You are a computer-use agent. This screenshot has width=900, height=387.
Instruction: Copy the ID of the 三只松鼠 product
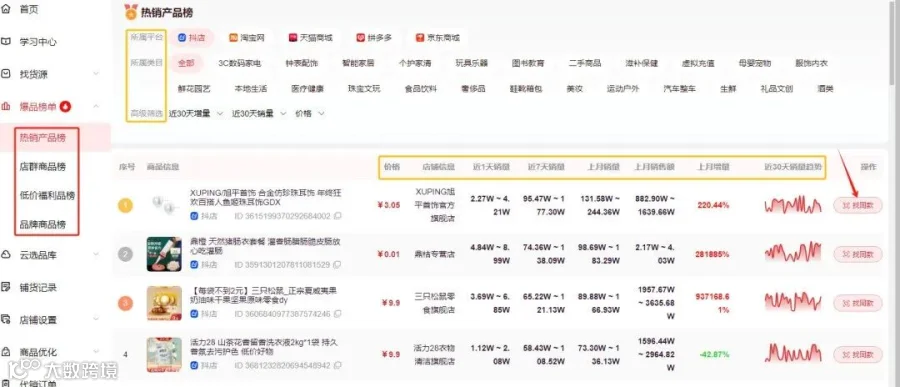point(338,314)
